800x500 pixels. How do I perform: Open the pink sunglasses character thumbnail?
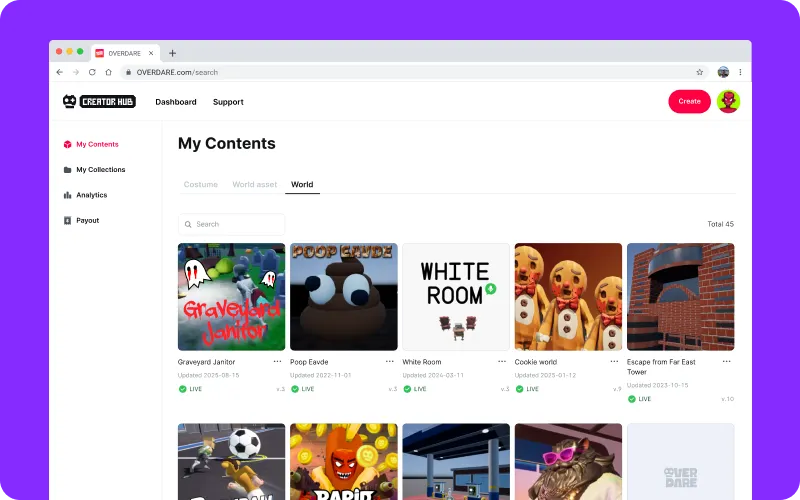click(x=568, y=462)
